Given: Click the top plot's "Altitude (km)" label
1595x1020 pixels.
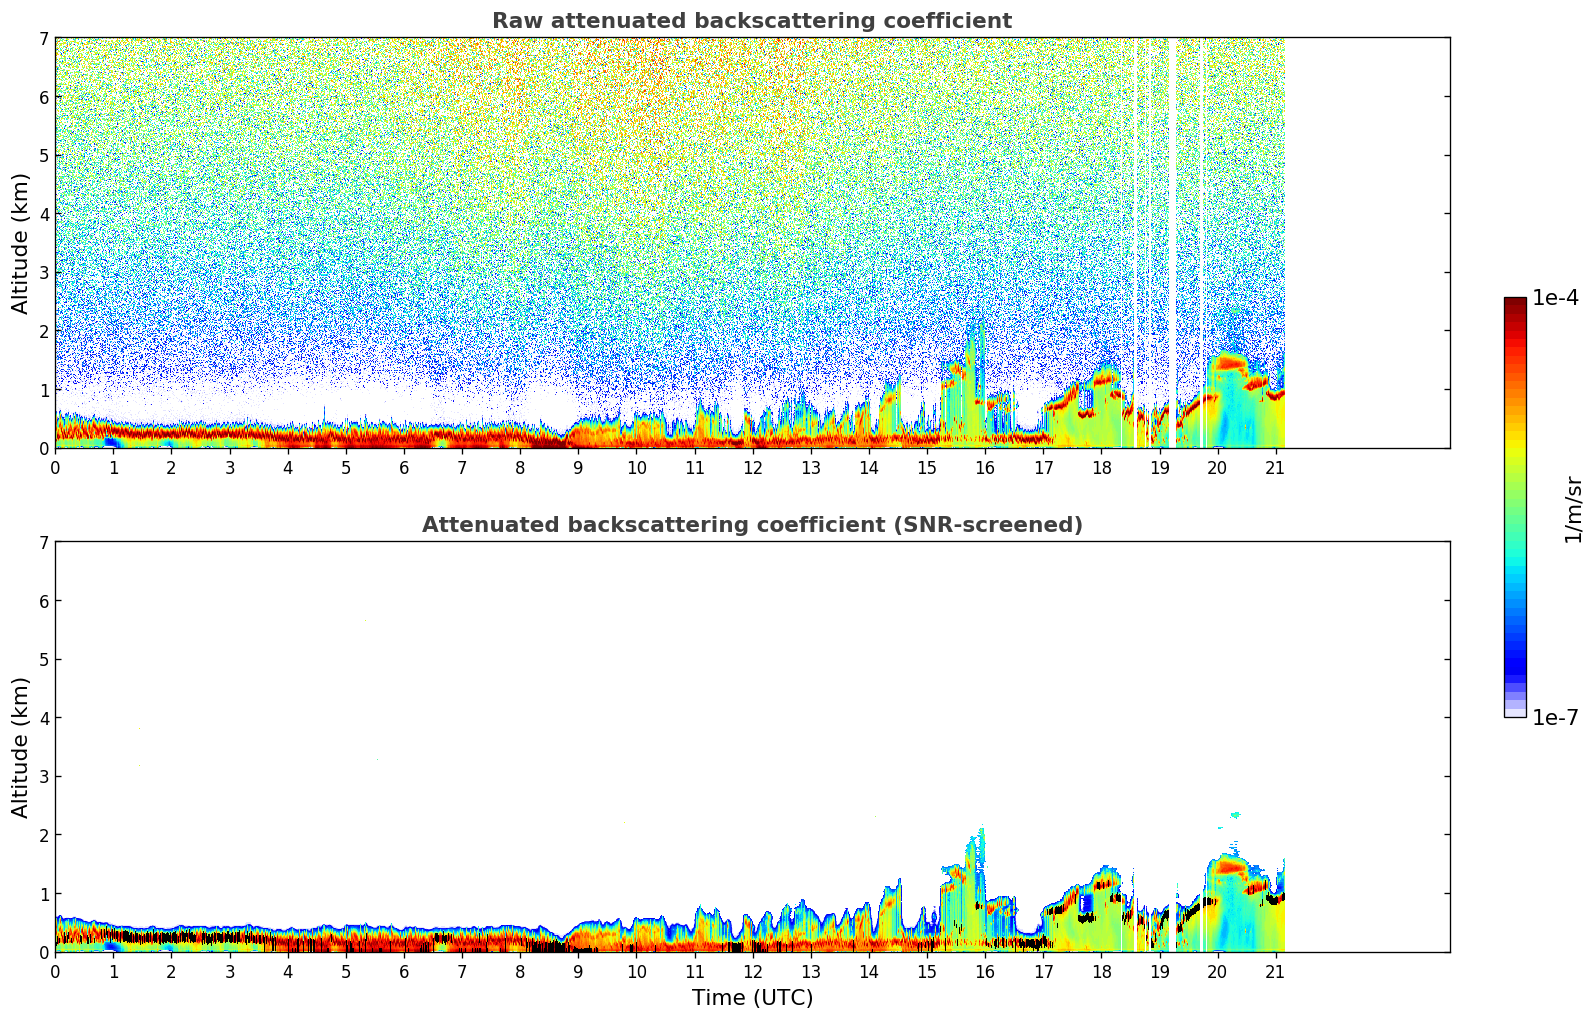Looking at the screenshot, I should click(21, 243).
